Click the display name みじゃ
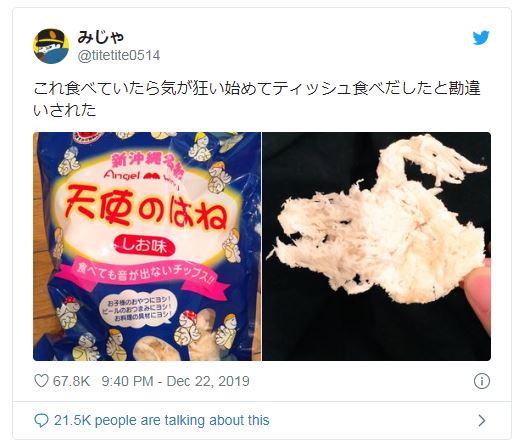The width and height of the screenshot is (521, 445). coord(101,37)
